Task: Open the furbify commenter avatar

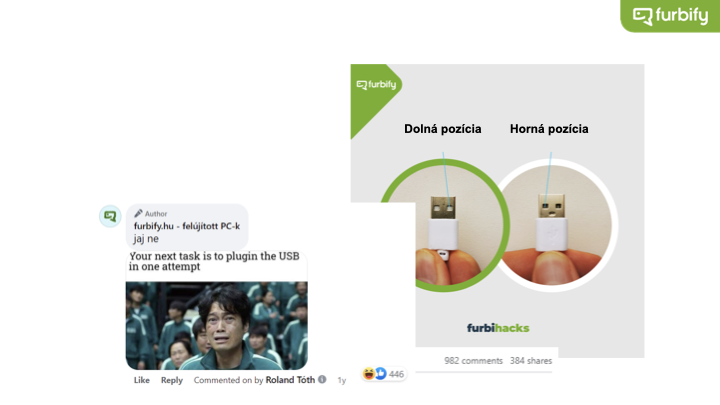Action: tap(110, 216)
